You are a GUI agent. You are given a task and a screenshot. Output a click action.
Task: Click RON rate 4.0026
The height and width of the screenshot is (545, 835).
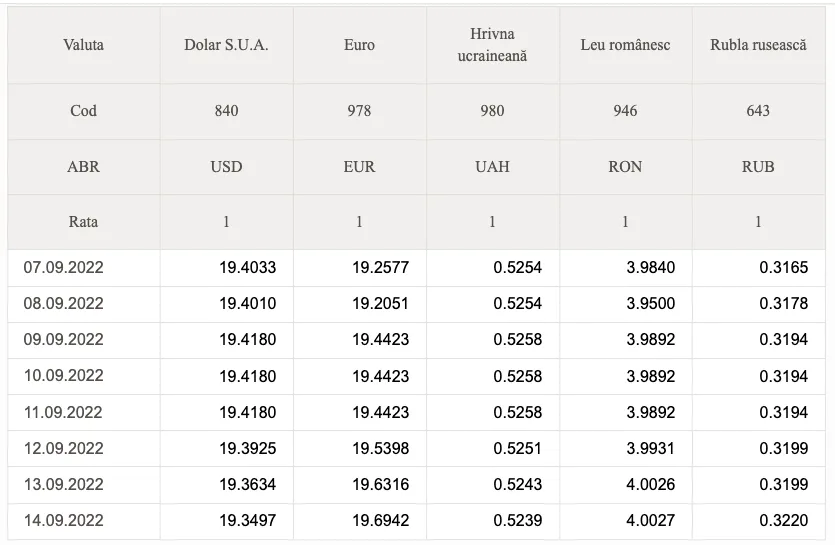[x=650, y=484]
